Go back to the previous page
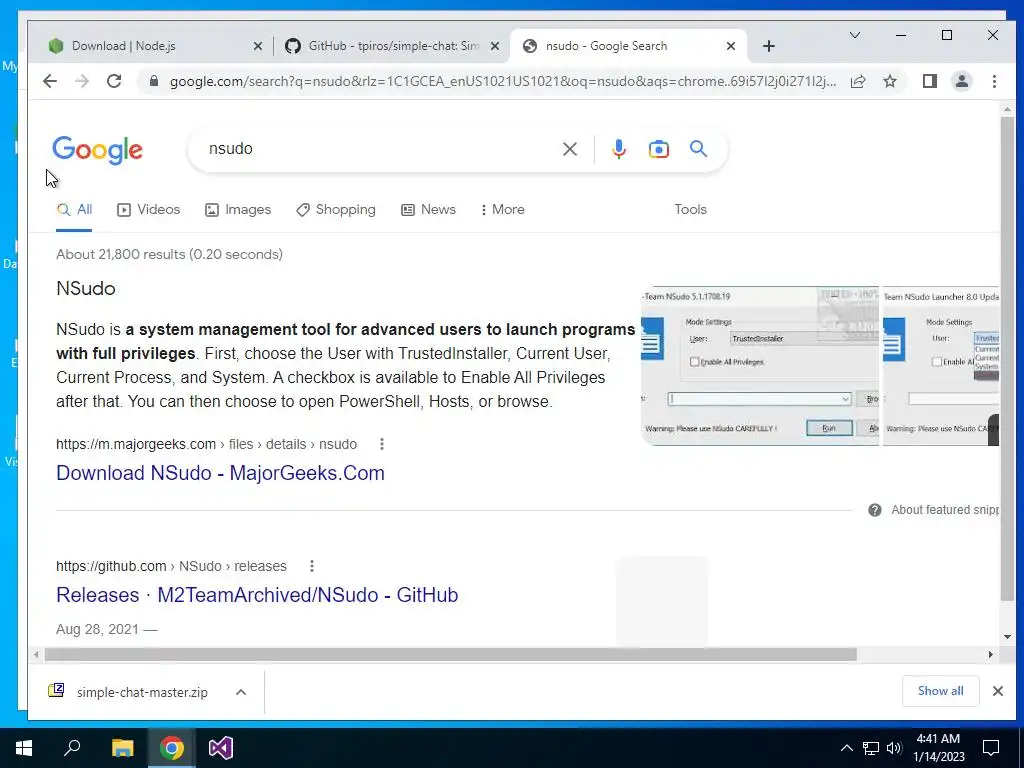The image size is (1024, 768). tap(50, 81)
